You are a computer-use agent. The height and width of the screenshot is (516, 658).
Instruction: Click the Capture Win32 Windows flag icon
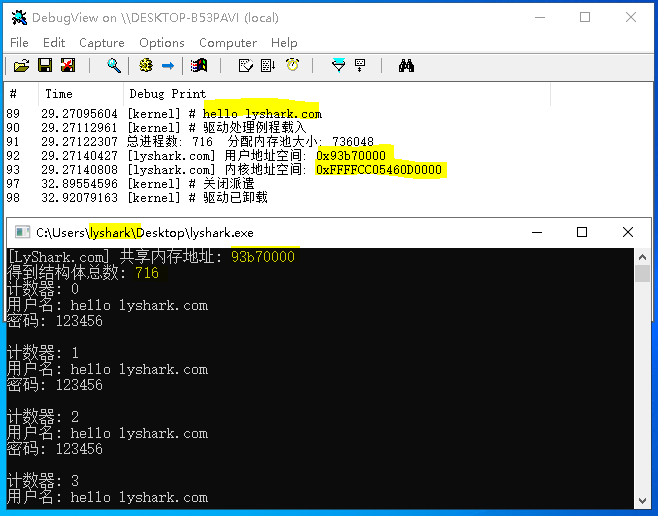pos(199,65)
